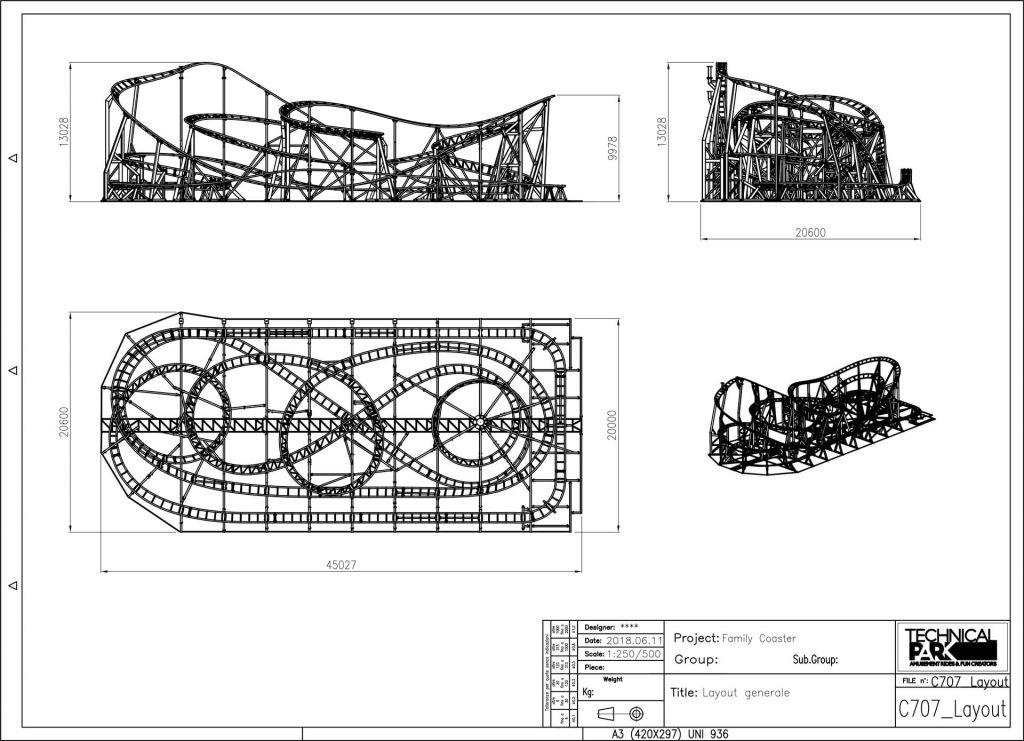Select the 45027 overall length dimension
Image resolution: width=1024 pixels, height=741 pixels.
pyautogui.click(x=340, y=563)
